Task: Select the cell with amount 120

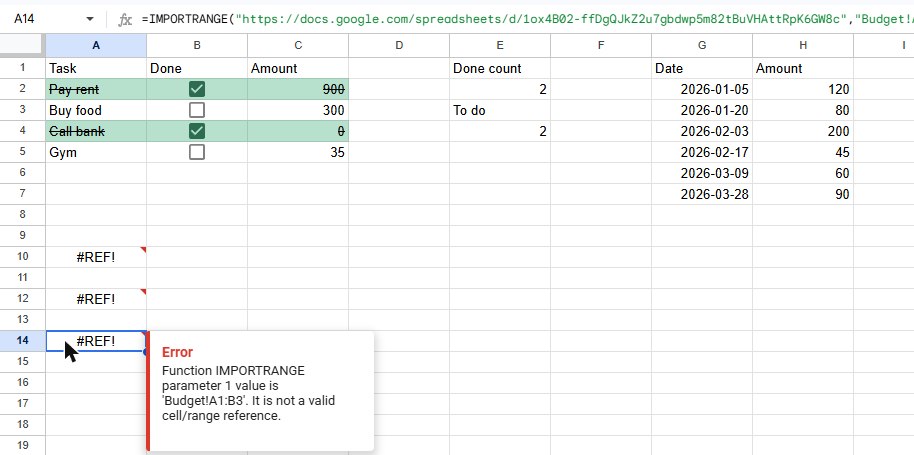Action: pyautogui.click(x=803, y=89)
